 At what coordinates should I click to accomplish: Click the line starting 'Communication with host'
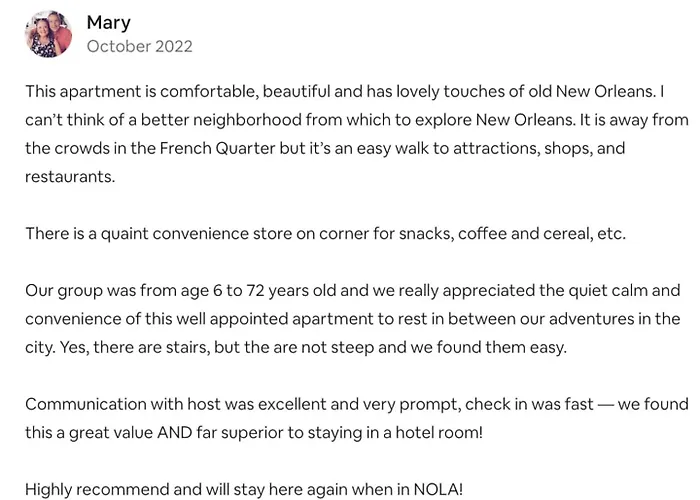click(357, 404)
